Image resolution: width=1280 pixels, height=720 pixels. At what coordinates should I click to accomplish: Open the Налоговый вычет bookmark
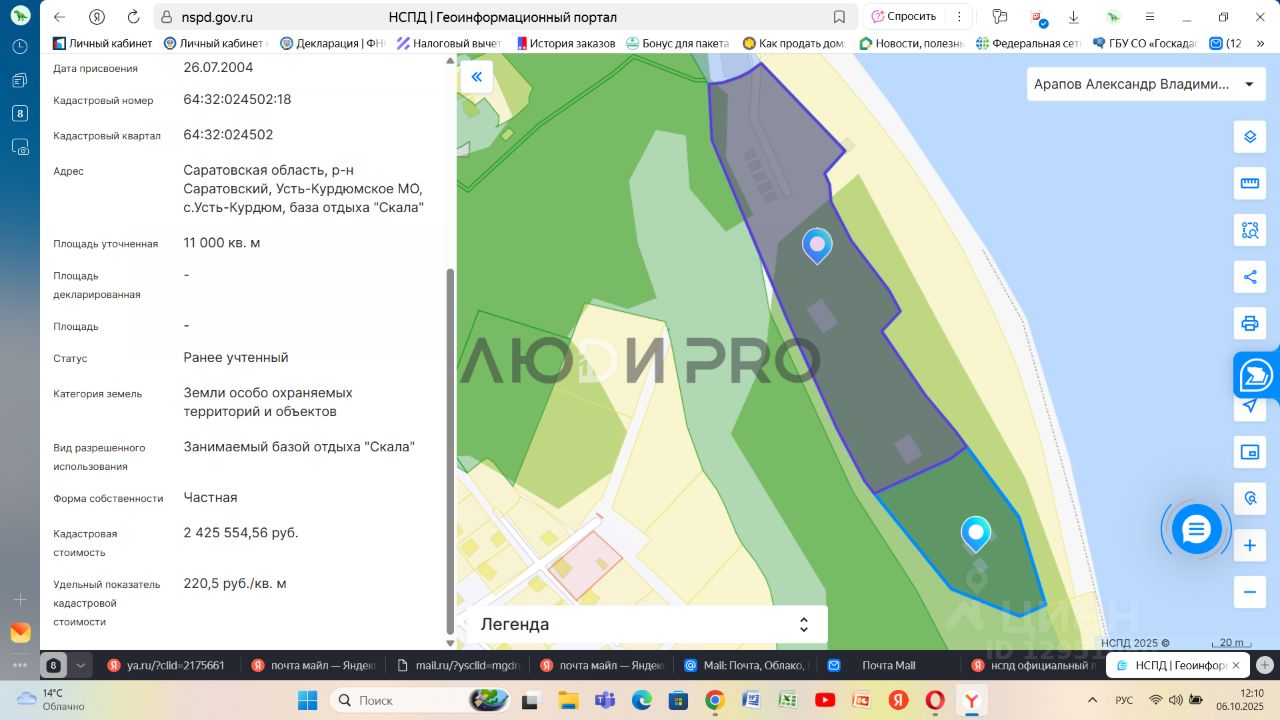(x=449, y=43)
